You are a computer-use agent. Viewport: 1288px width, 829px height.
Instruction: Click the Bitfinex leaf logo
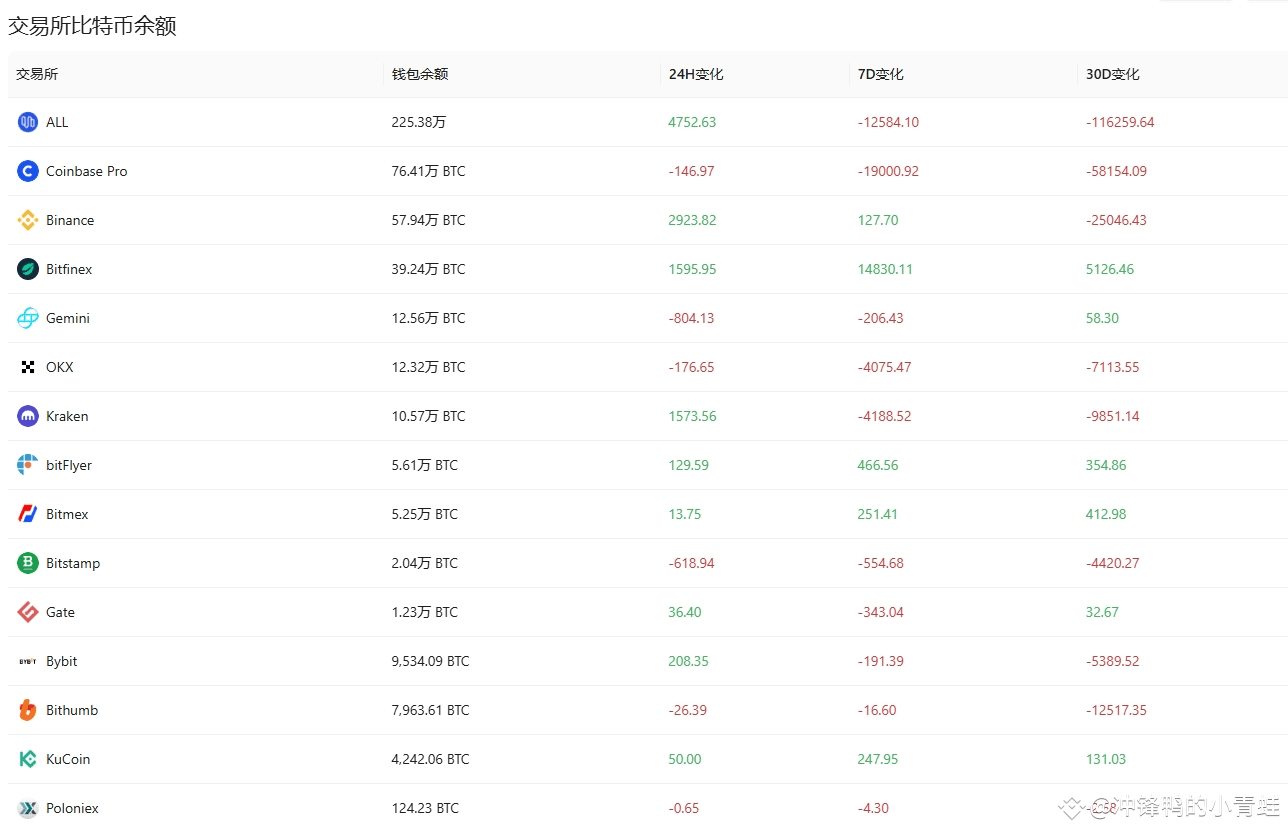(x=28, y=269)
